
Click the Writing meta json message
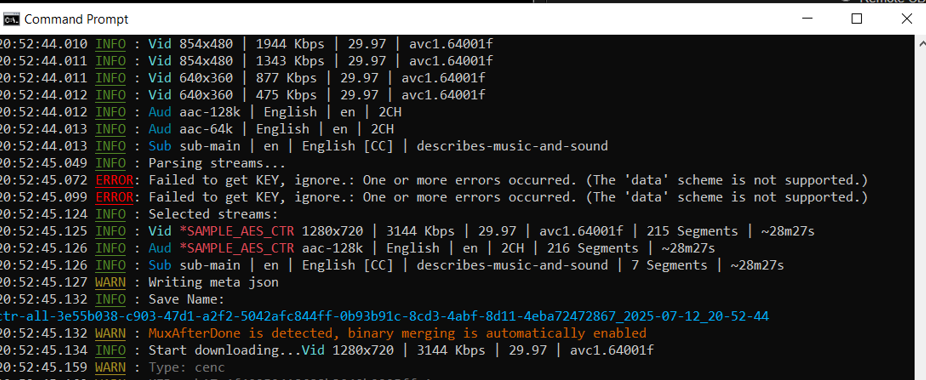click(x=213, y=282)
